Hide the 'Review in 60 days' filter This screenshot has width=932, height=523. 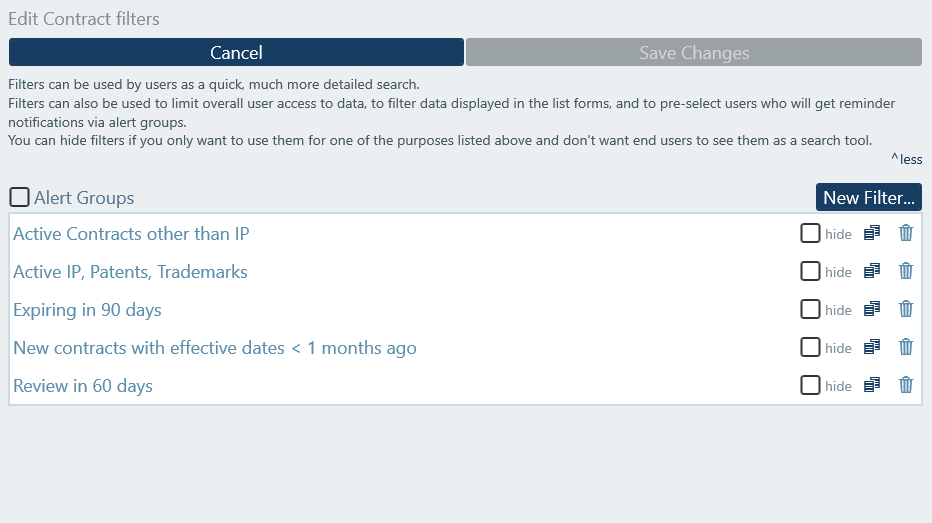coord(810,385)
